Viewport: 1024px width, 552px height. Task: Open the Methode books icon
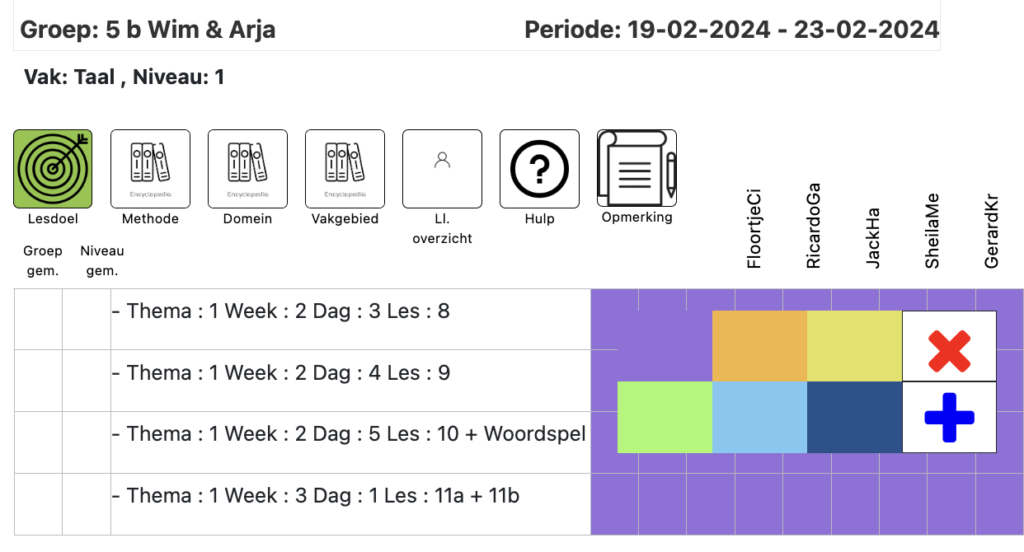click(x=150, y=168)
